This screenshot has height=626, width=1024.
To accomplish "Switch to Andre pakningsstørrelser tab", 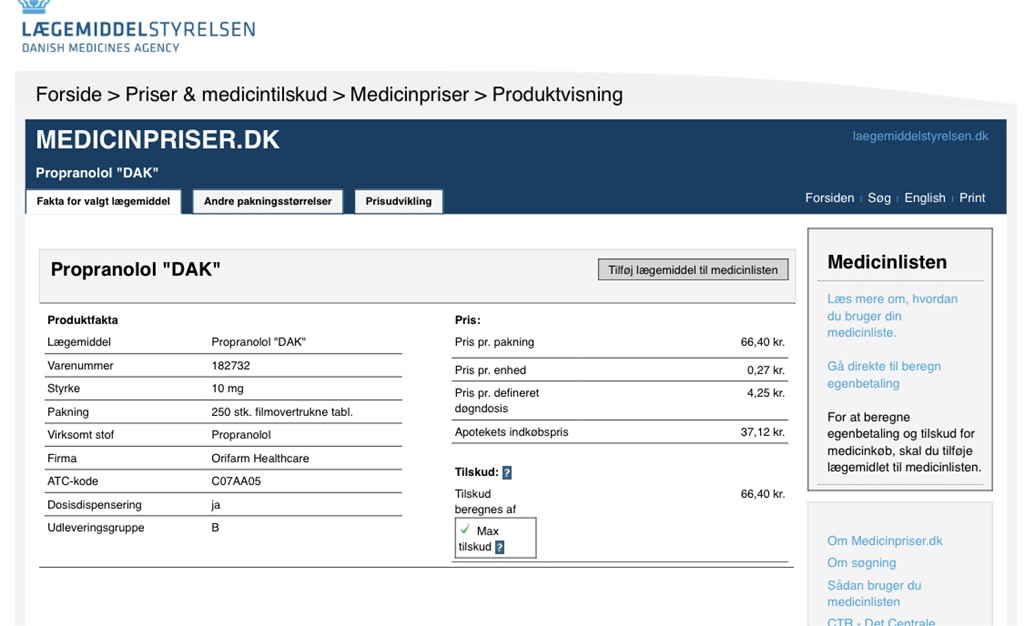I will click(268, 201).
